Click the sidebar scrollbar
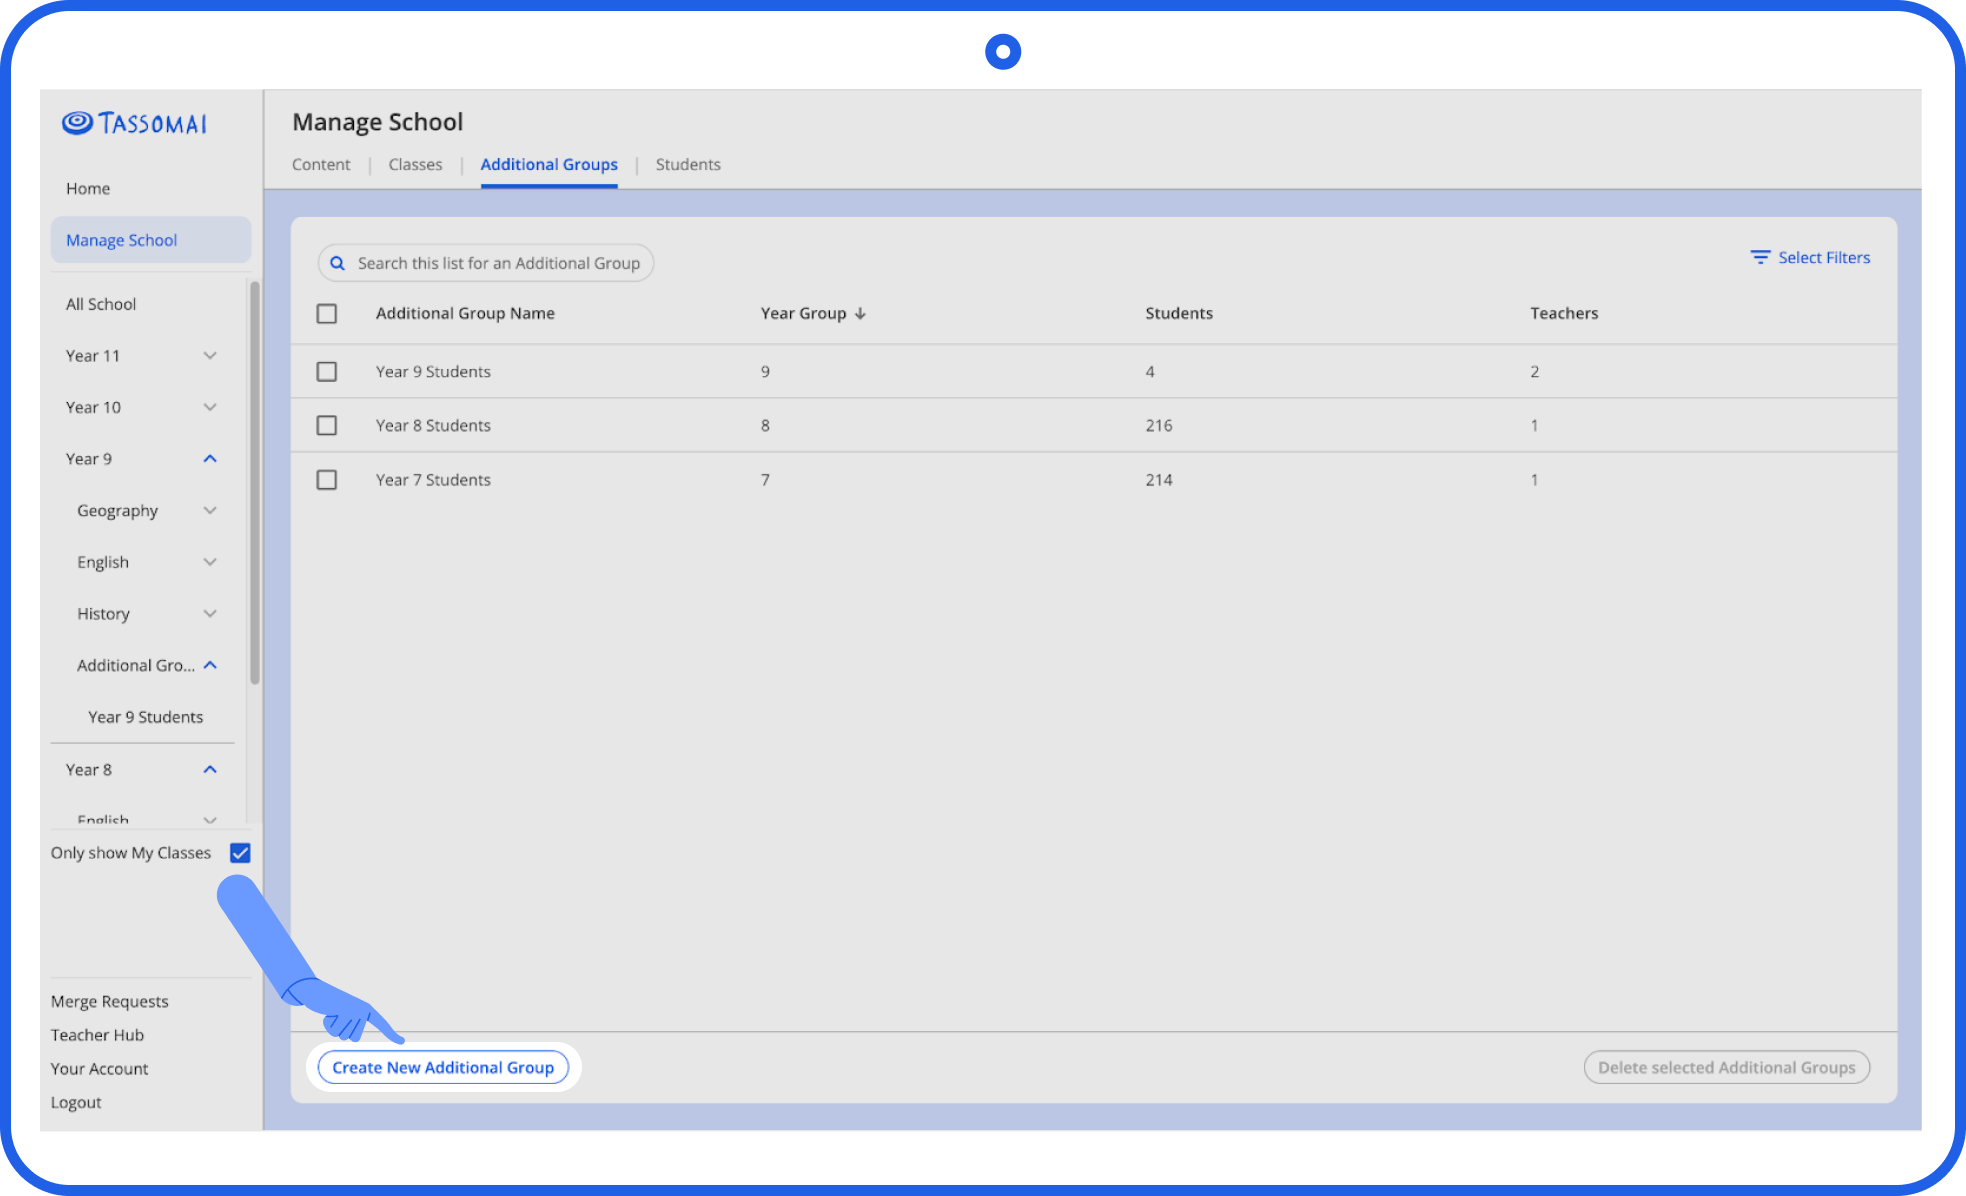This screenshot has height=1196, width=1966. point(255,482)
